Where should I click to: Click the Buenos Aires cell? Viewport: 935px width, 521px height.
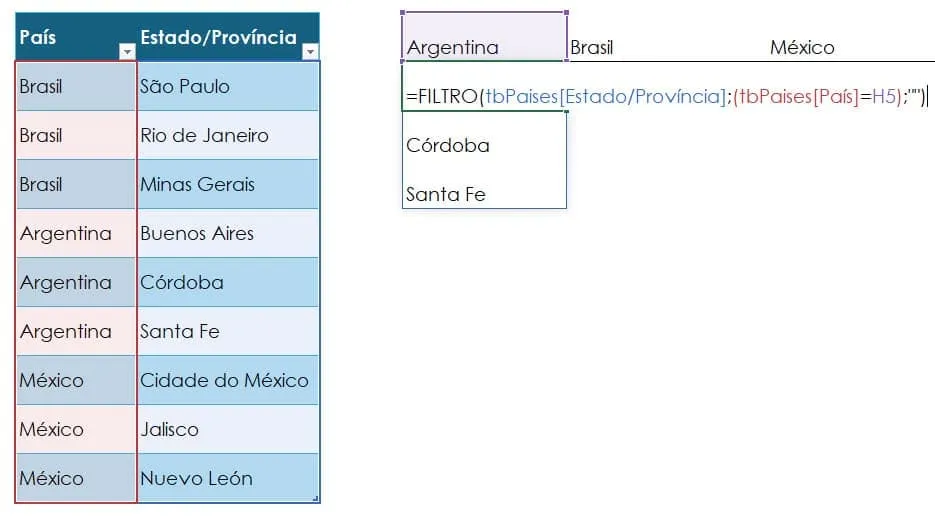(x=228, y=233)
